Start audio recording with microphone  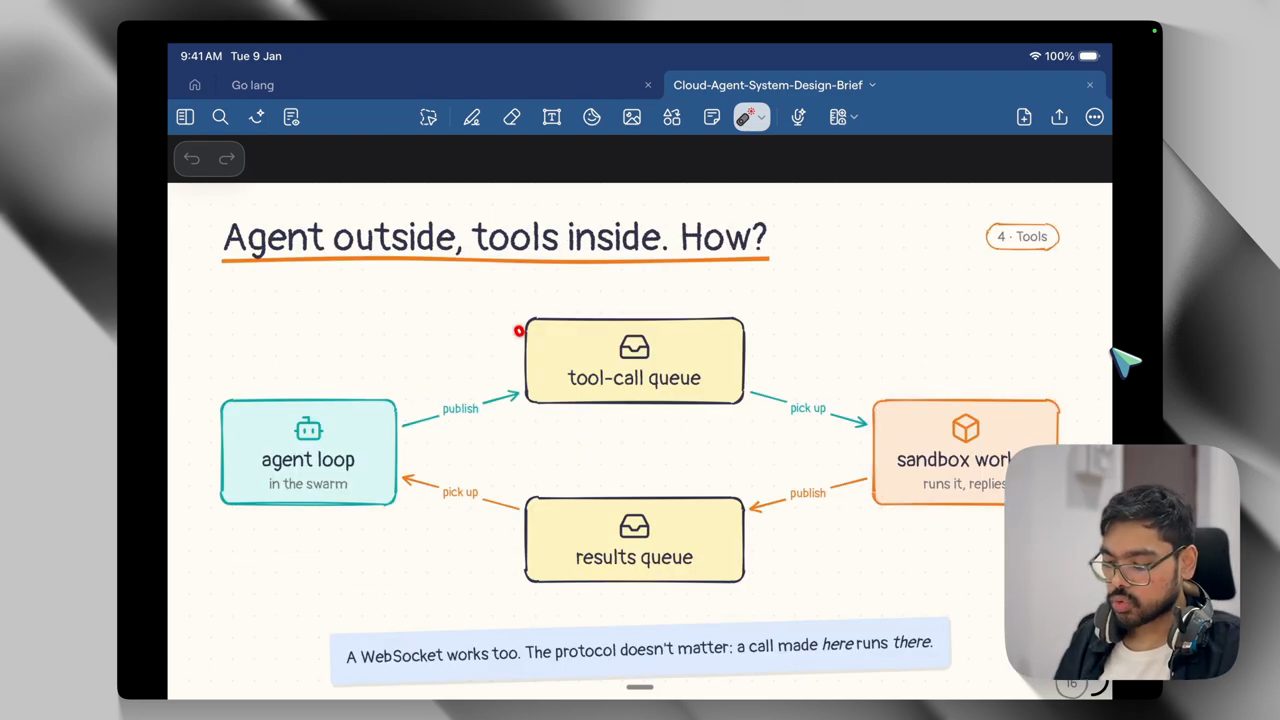[x=798, y=117]
